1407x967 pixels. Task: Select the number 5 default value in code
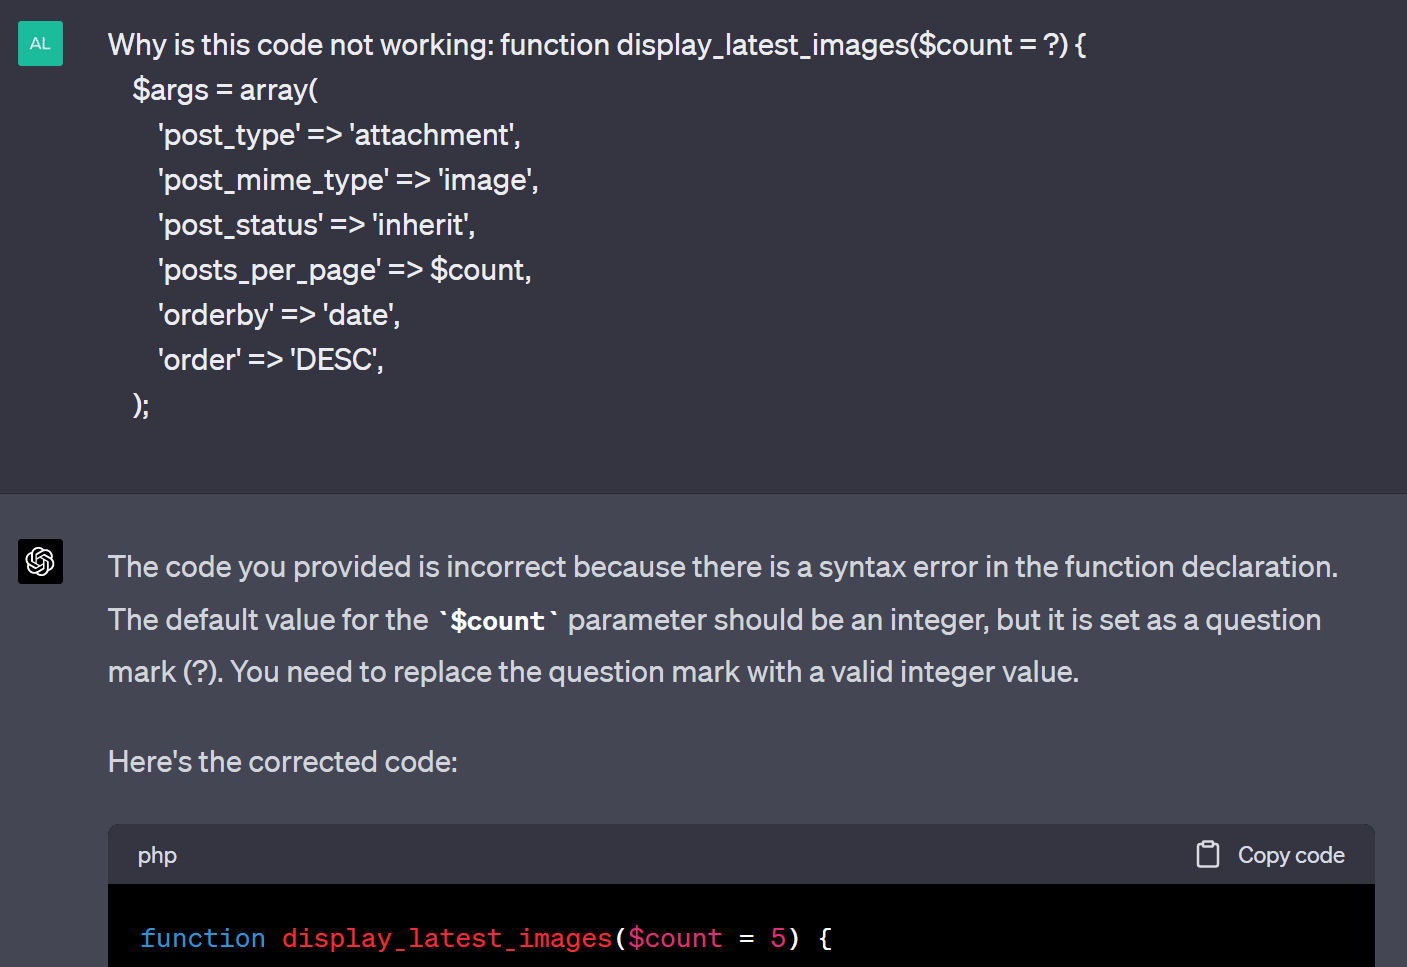(778, 938)
